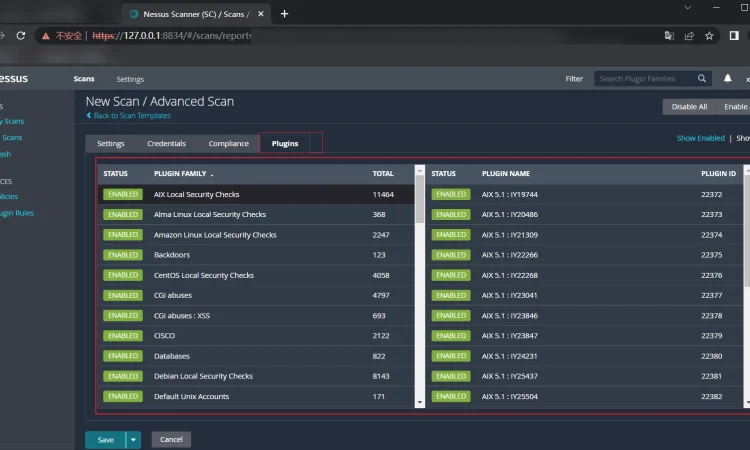Toggle ENABLED status for CISCO family
Viewport: 750px width, 450px height.
(123, 336)
